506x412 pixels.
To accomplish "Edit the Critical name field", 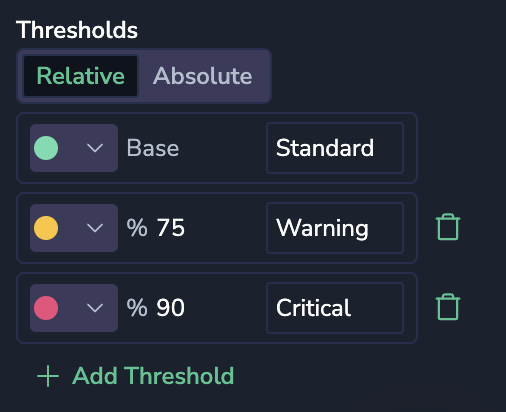I will click(x=335, y=308).
